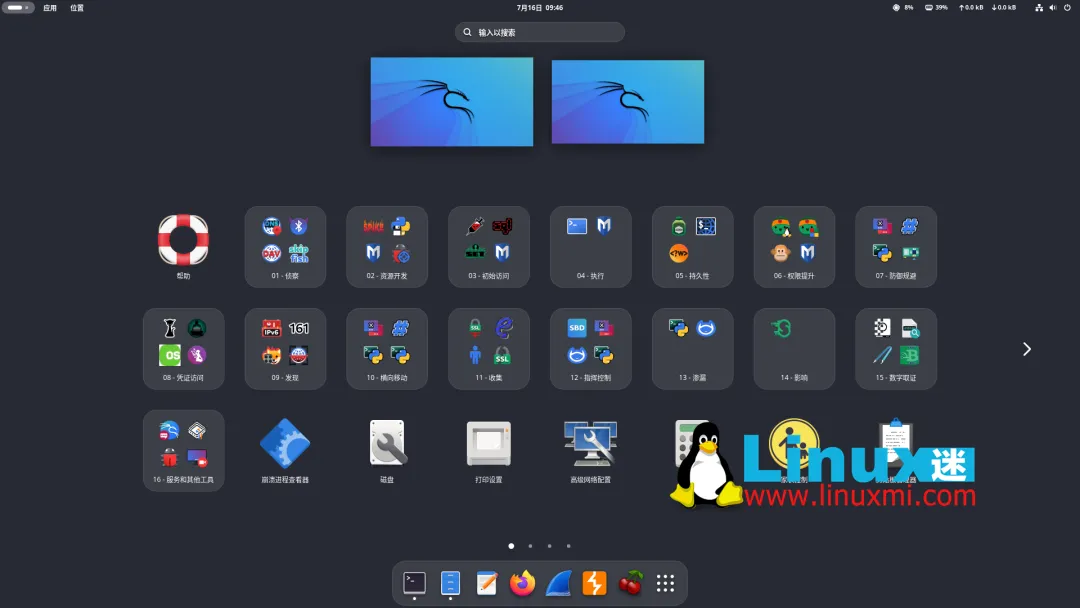Open the 帮助 lifebuoy Help app
1080x608 pixels.
click(x=183, y=247)
